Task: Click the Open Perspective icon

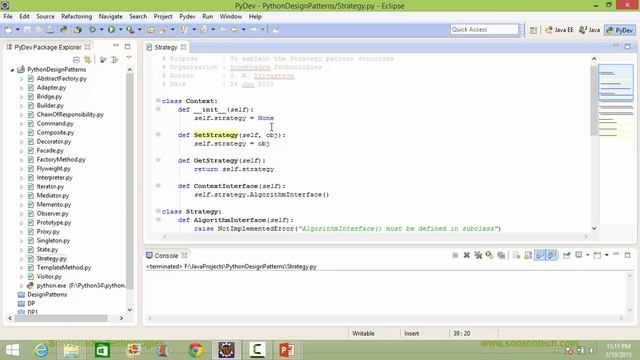Action: point(533,30)
